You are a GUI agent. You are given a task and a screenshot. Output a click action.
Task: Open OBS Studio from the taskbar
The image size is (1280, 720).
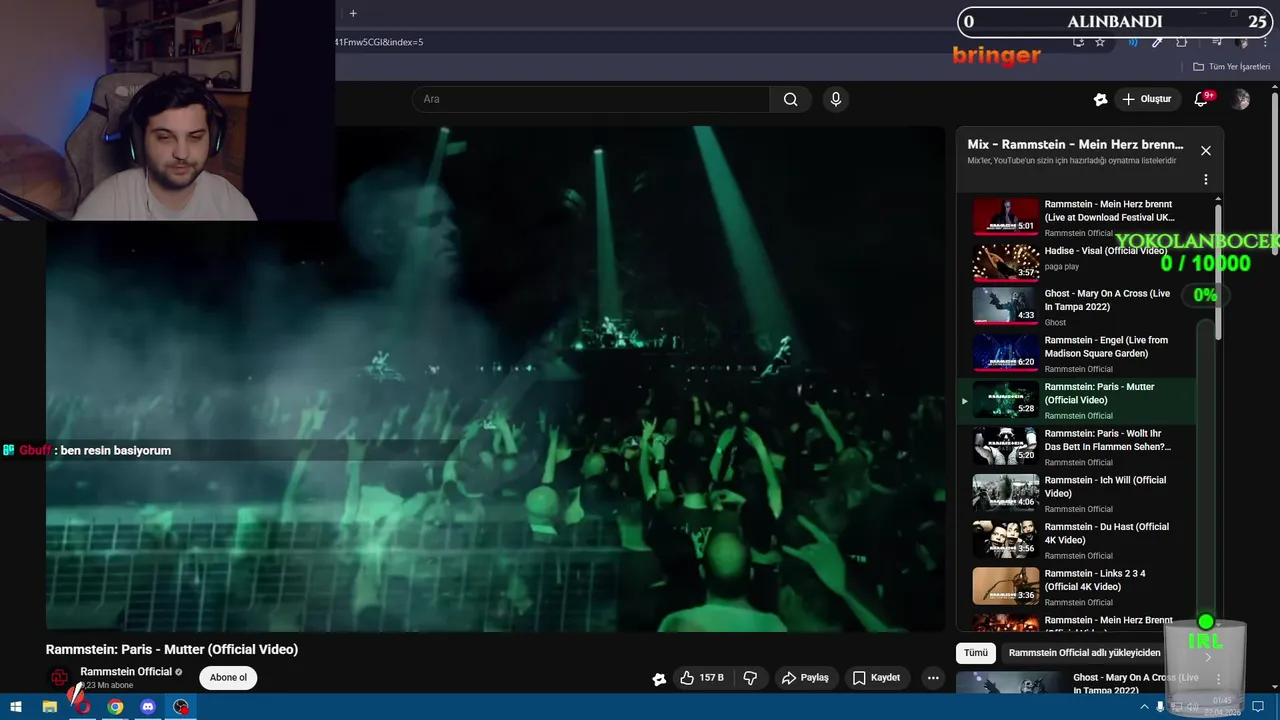[x=181, y=707]
